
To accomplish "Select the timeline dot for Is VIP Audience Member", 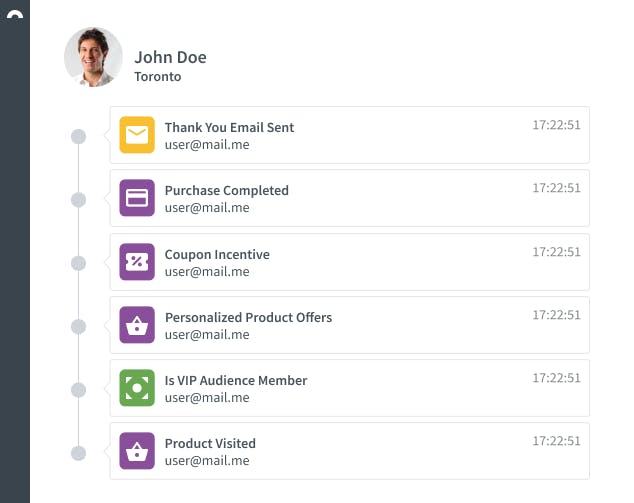I will 79,390.
